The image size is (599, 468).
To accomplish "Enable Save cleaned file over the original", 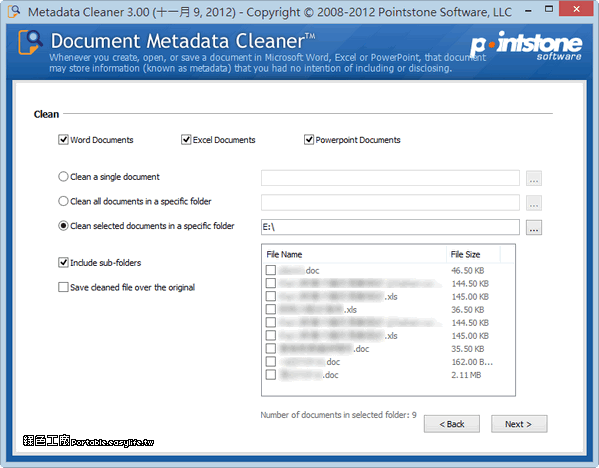I will 63,287.
